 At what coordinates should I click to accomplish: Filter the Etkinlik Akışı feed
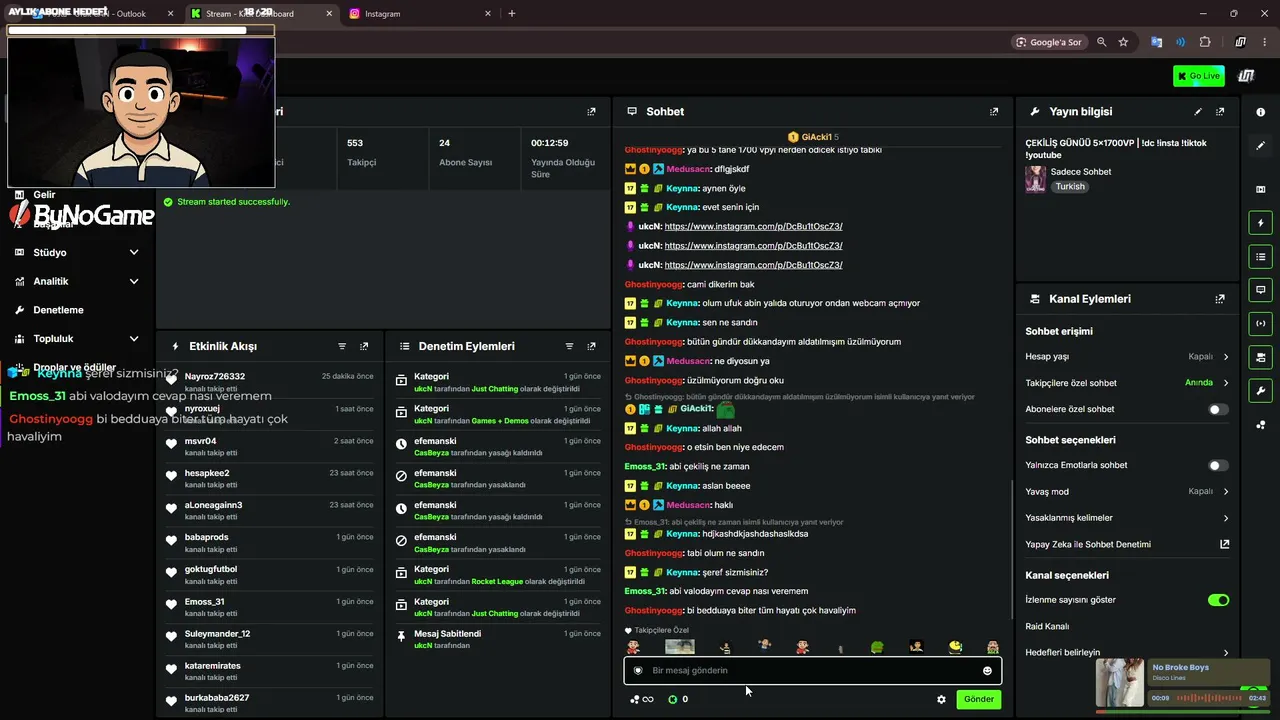coord(342,346)
